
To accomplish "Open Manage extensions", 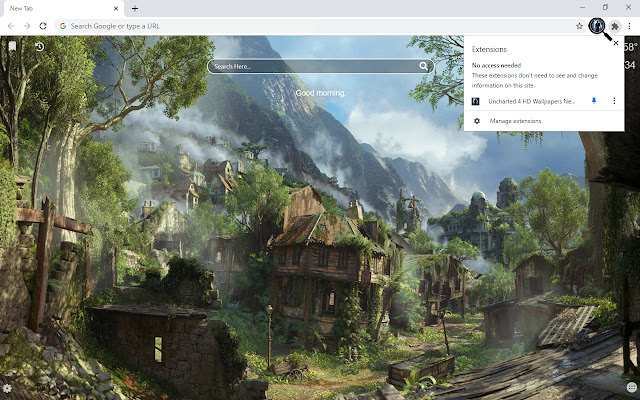I will 515,121.
